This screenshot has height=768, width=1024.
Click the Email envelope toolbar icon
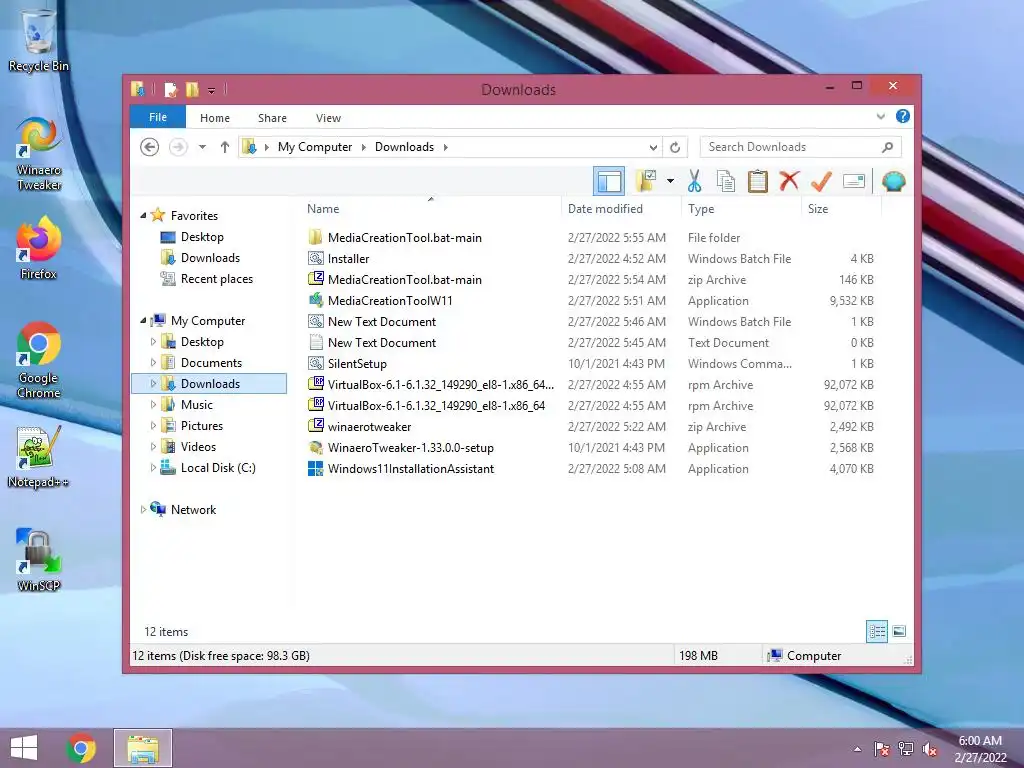click(x=854, y=181)
